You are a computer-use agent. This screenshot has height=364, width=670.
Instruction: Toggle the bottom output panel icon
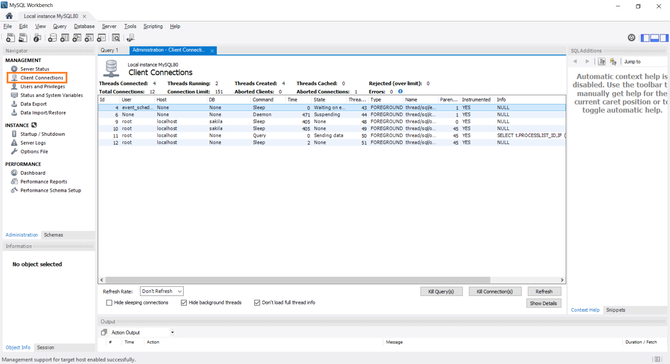655,38
